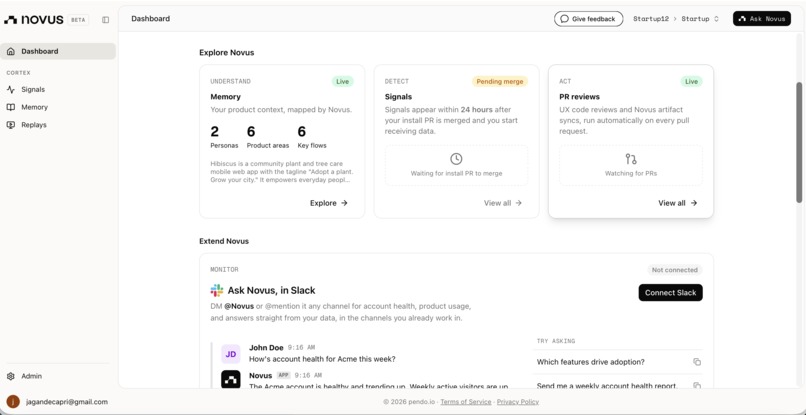Click the clock icon in Signals card

[456, 159]
